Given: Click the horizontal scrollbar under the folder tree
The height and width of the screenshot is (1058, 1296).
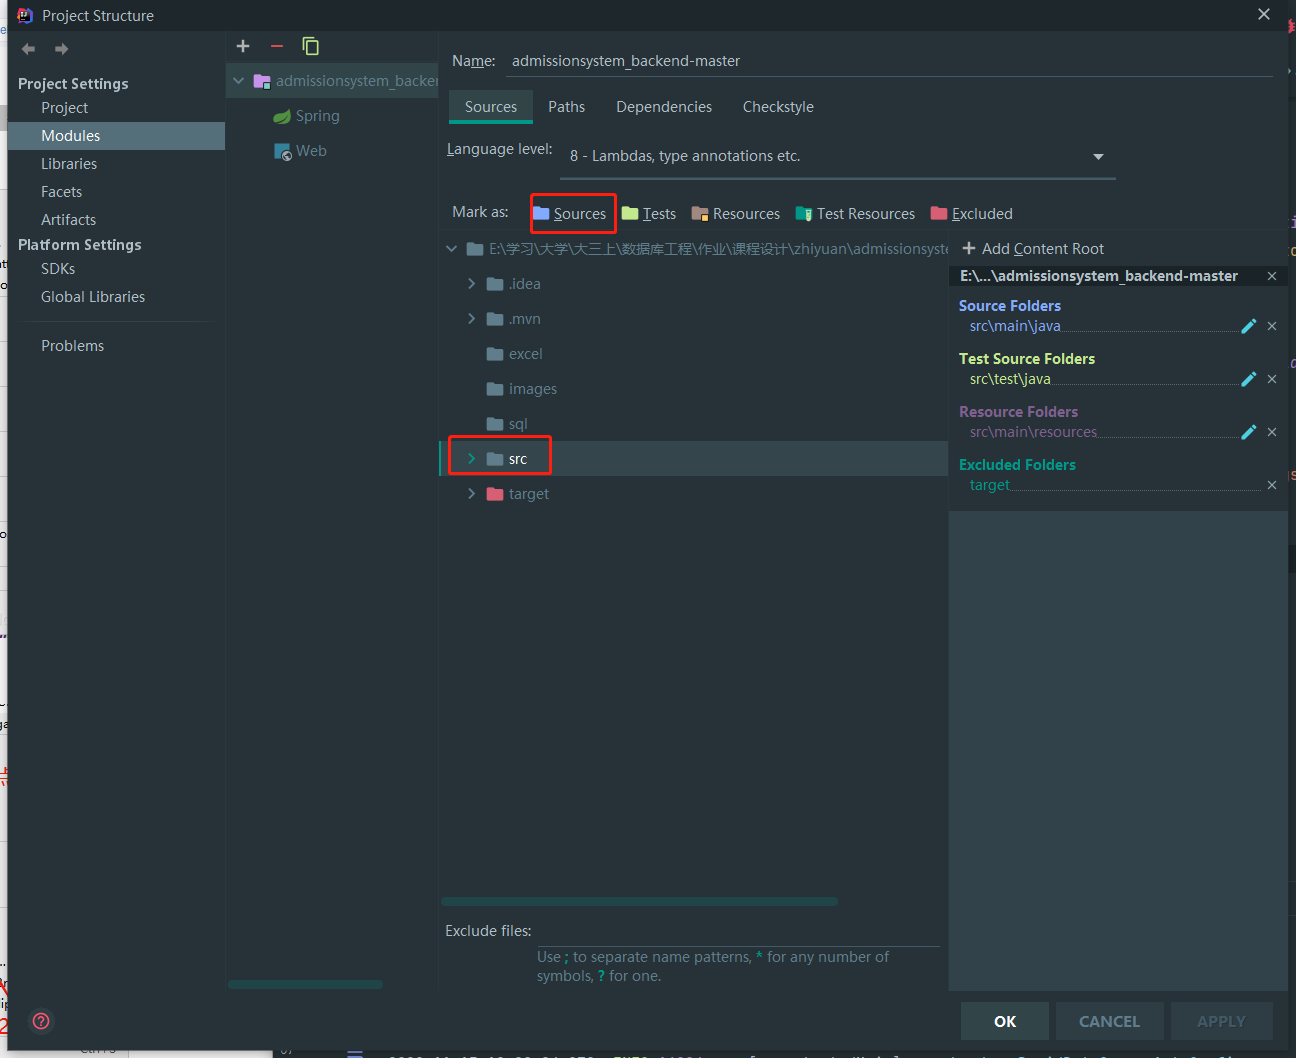Looking at the screenshot, I should [x=639, y=901].
